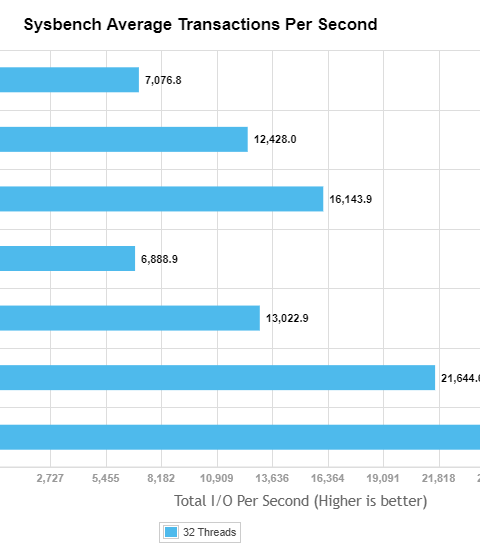This screenshot has height=557, width=480.
Task: Toggle the 32 Threads legend label
Action: (x=210, y=532)
